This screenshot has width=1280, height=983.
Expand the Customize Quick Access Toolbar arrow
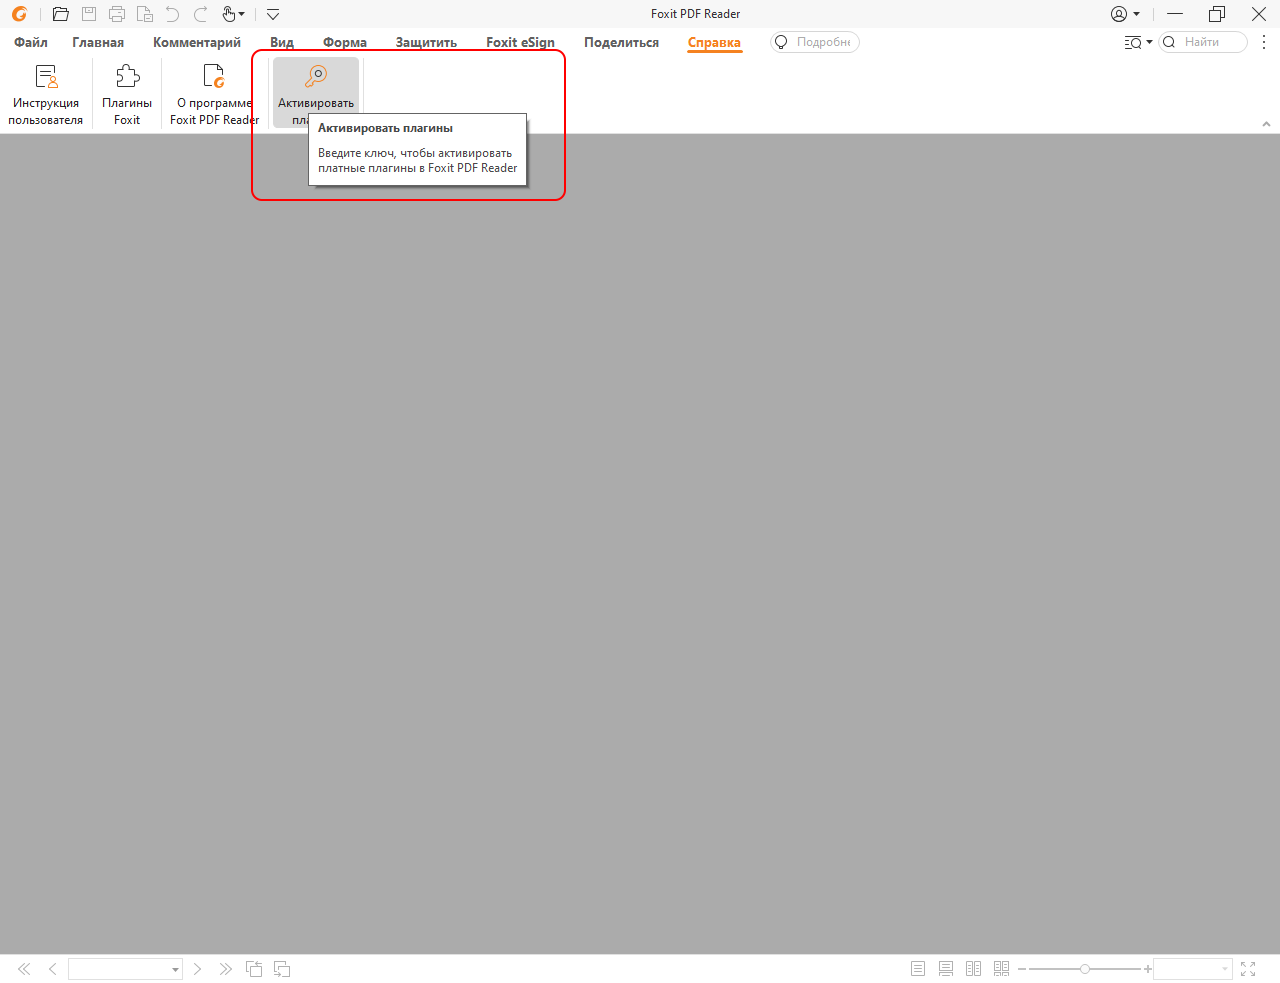(x=273, y=14)
